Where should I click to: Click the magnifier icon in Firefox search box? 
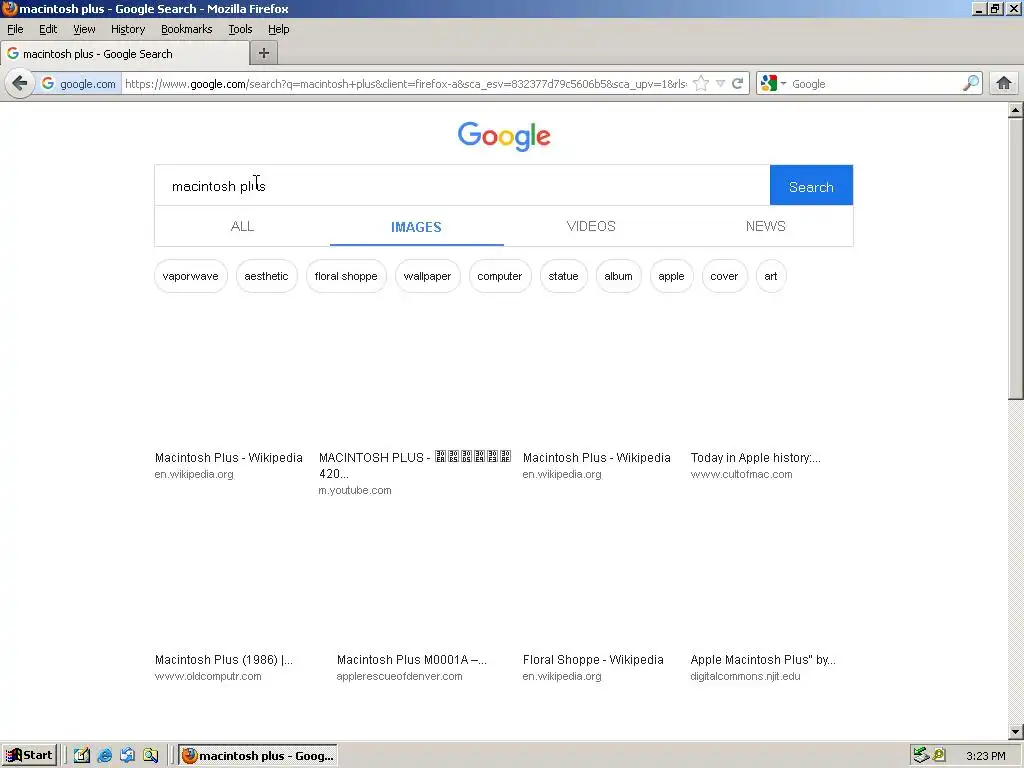(x=971, y=84)
